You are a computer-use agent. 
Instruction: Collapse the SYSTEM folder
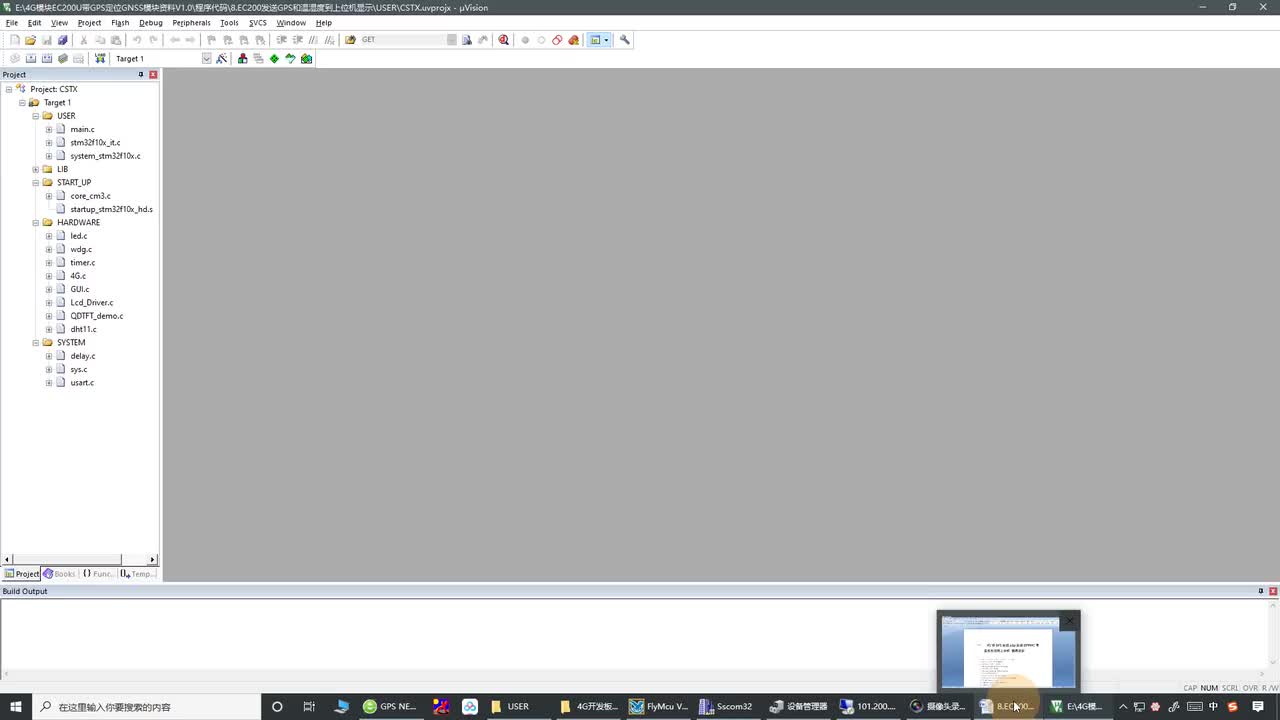(x=35, y=342)
